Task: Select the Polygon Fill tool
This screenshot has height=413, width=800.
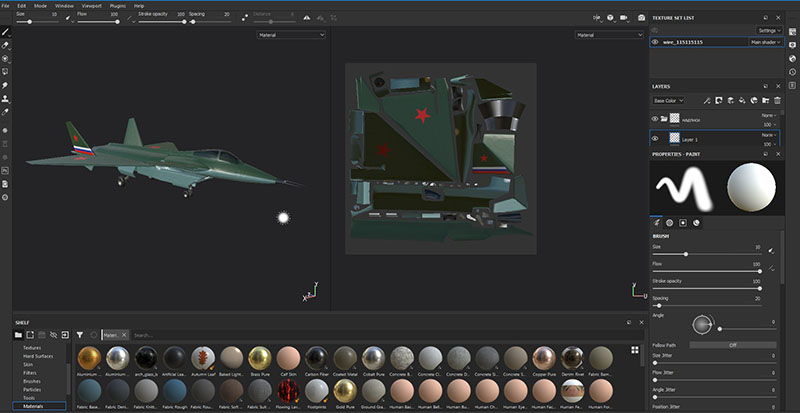Action: tap(6, 72)
